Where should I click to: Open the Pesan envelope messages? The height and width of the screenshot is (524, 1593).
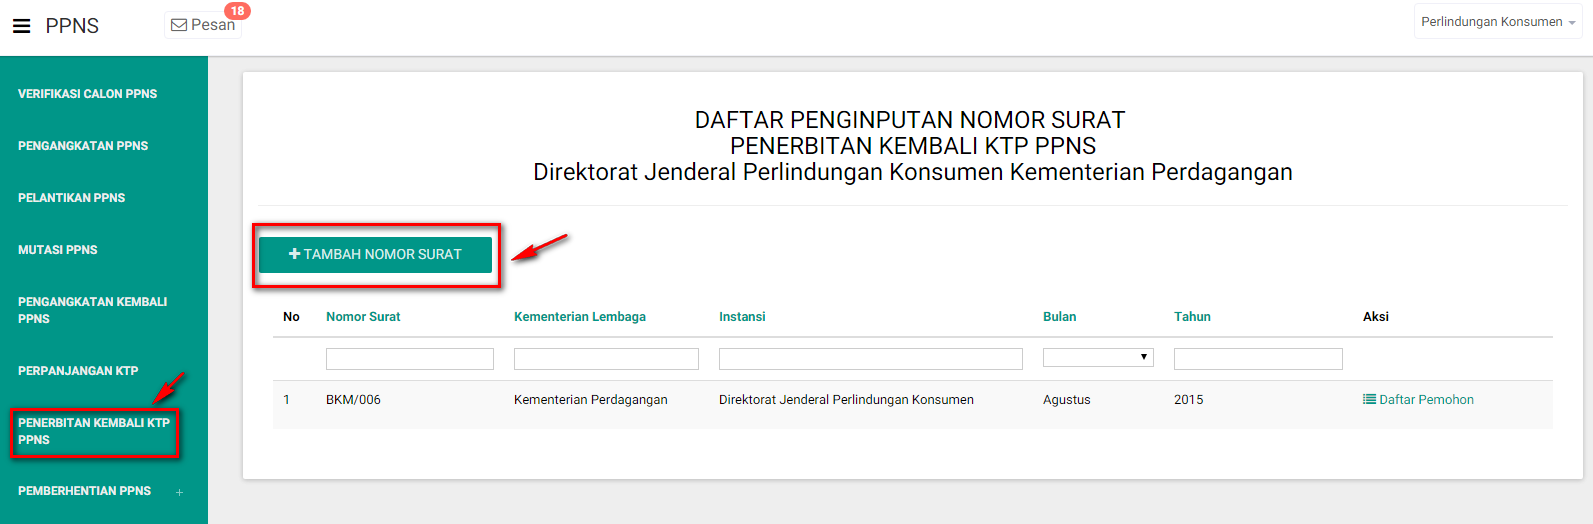(202, 25)
